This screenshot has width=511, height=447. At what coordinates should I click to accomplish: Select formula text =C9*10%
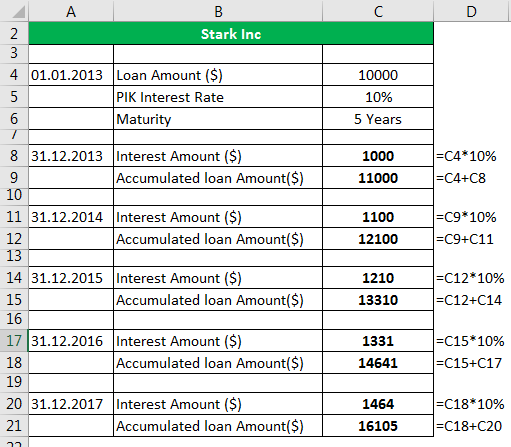click(x=466, y=217)
